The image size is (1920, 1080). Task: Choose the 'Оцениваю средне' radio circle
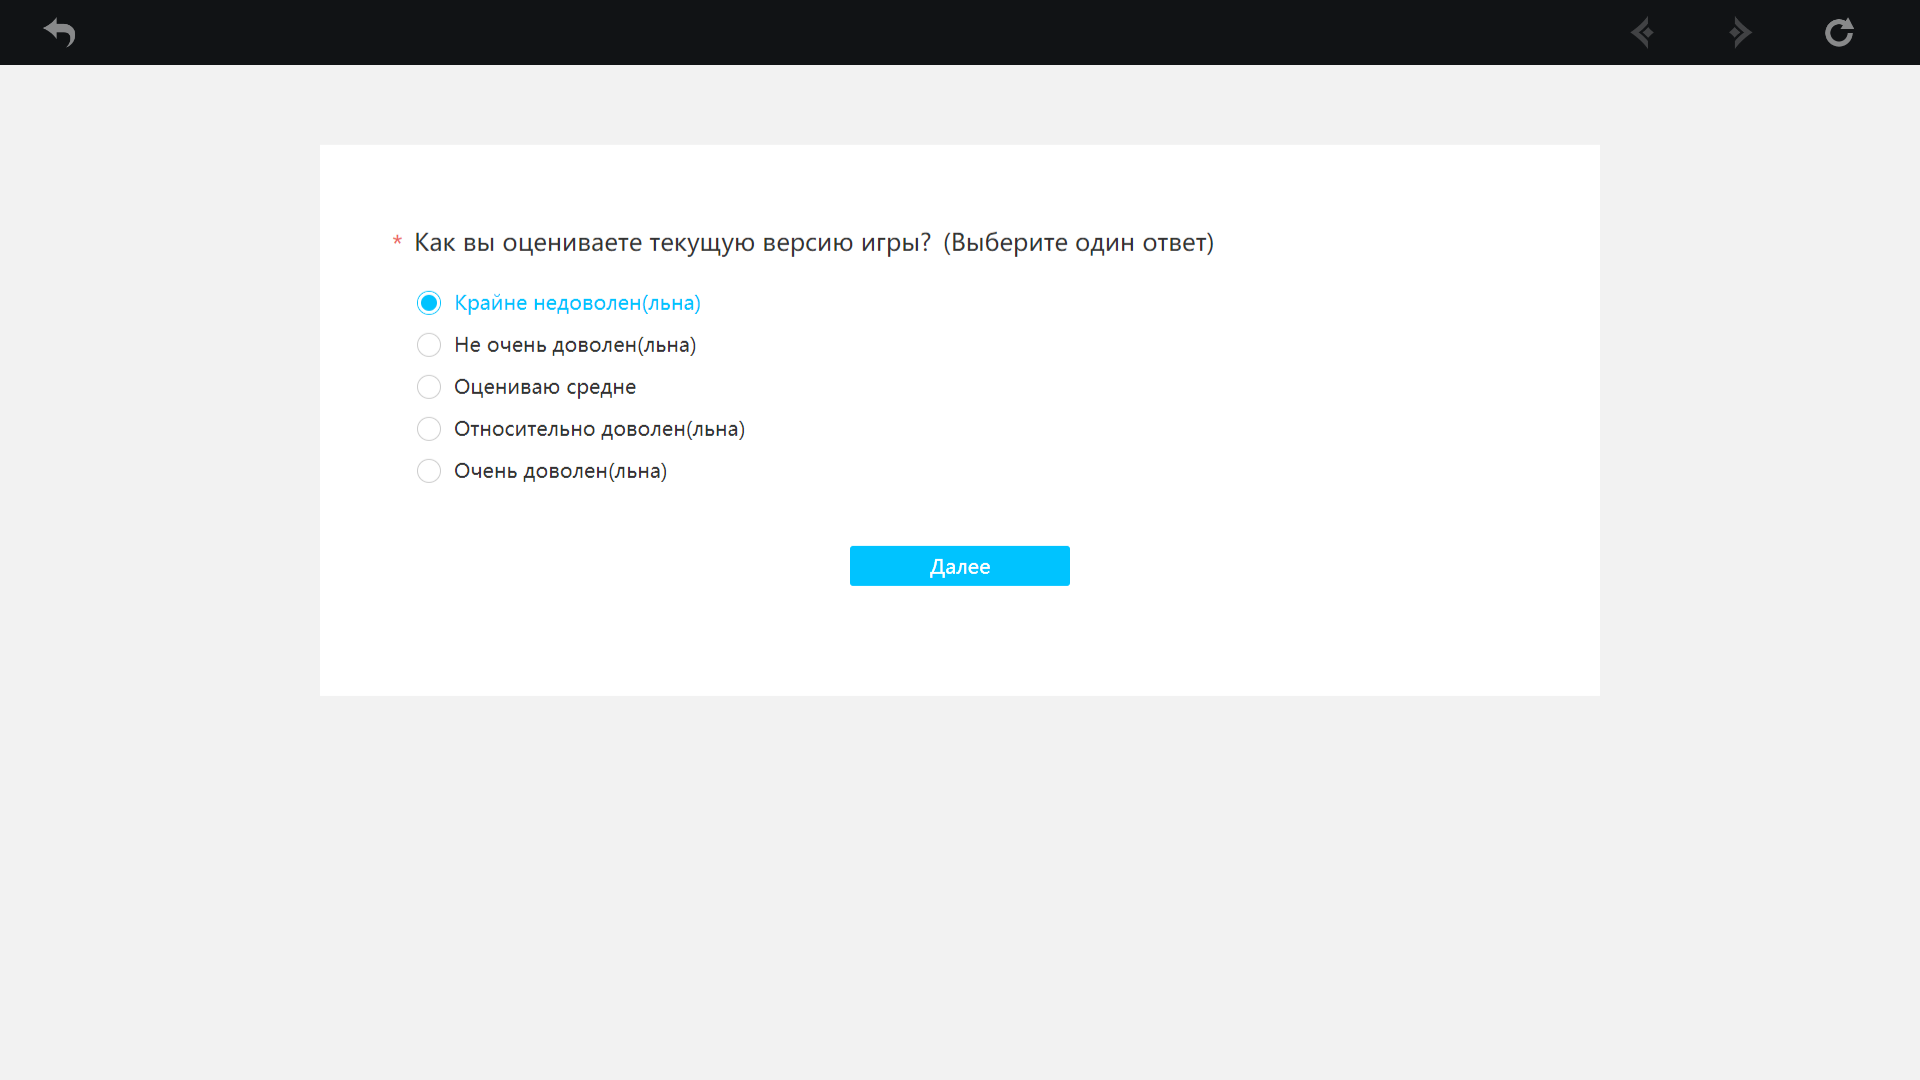coord(429,387)
